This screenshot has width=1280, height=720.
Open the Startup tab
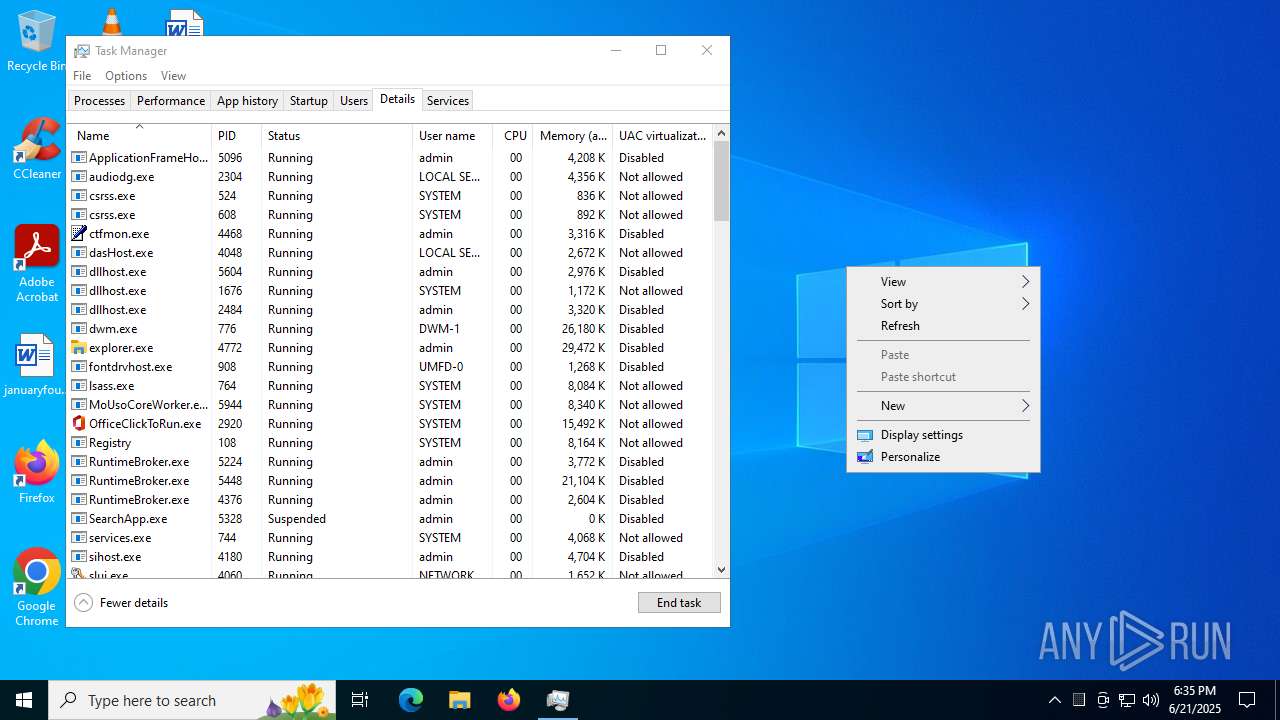(x=309, y=101)
